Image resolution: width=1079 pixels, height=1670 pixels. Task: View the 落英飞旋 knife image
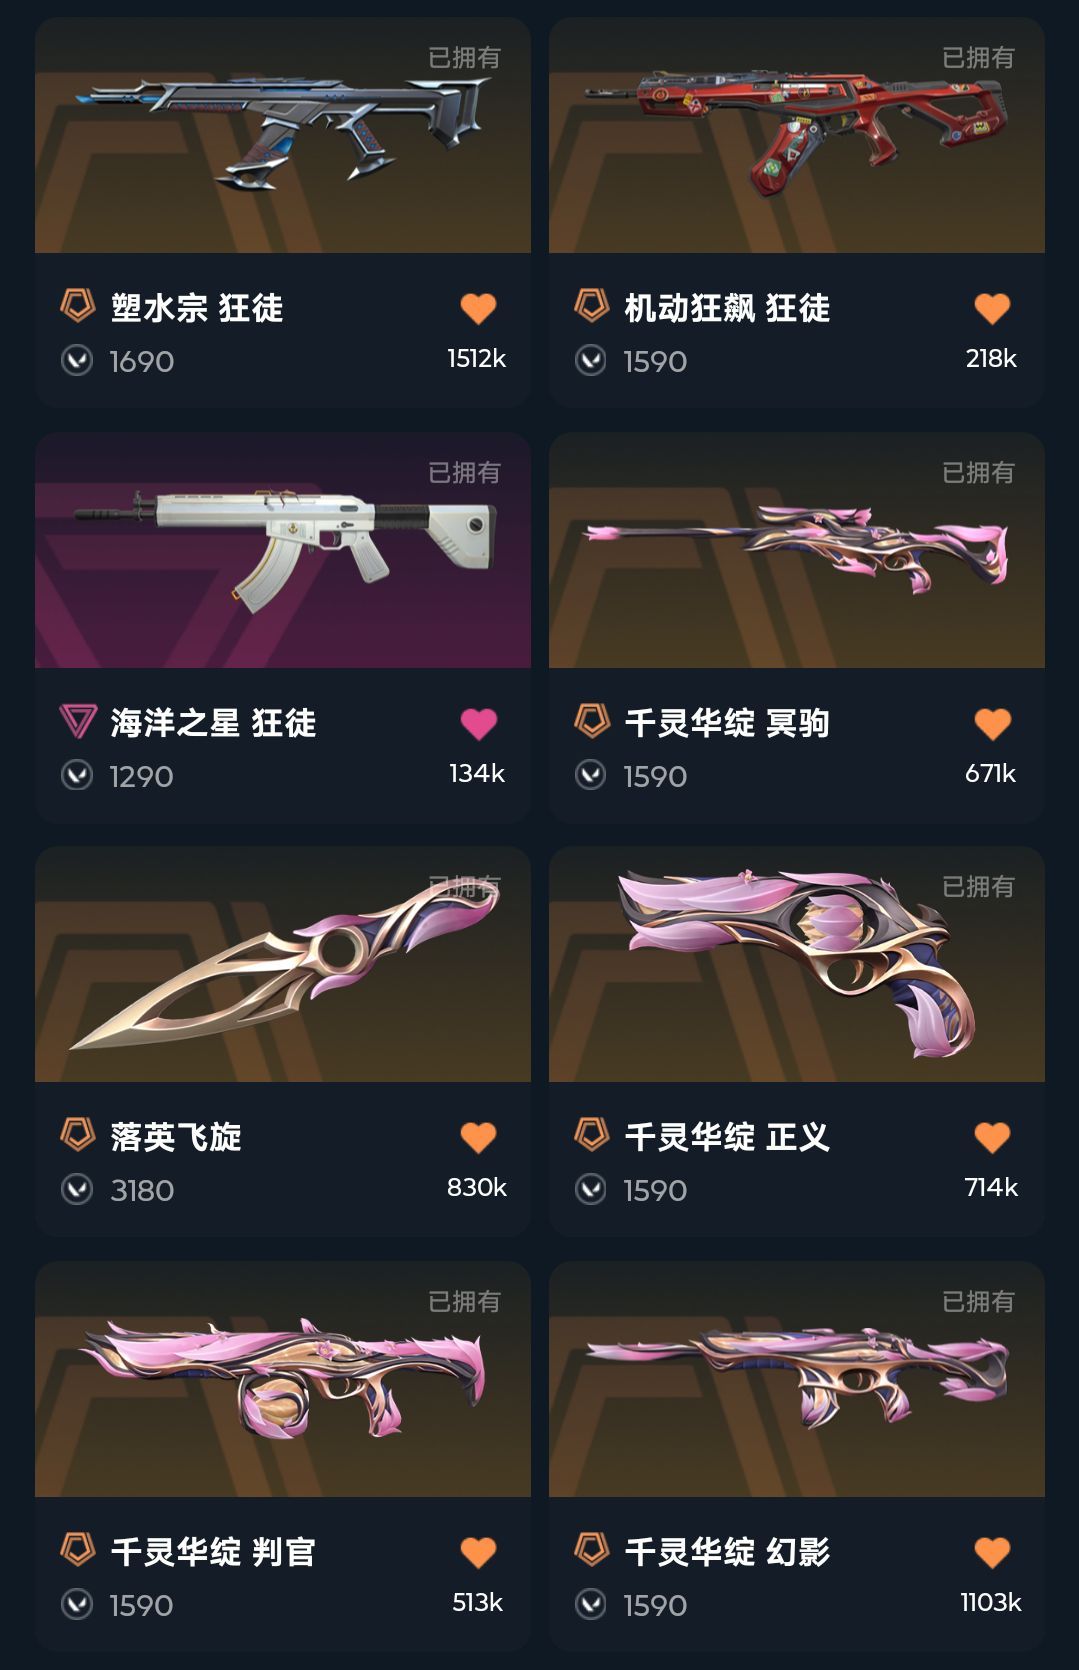283,964
